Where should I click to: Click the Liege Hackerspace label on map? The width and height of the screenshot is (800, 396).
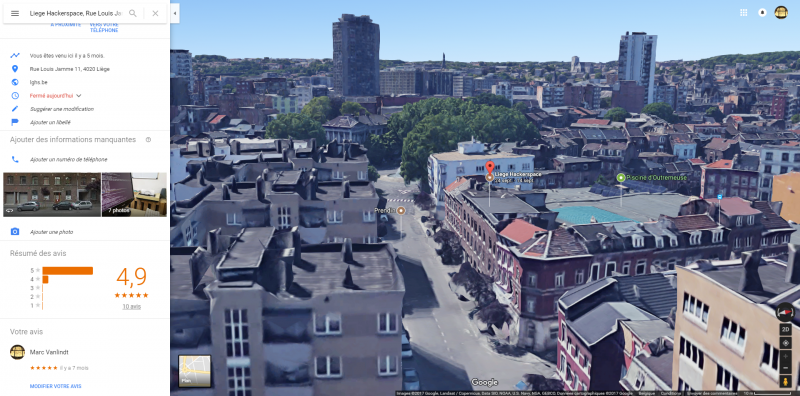518,175
